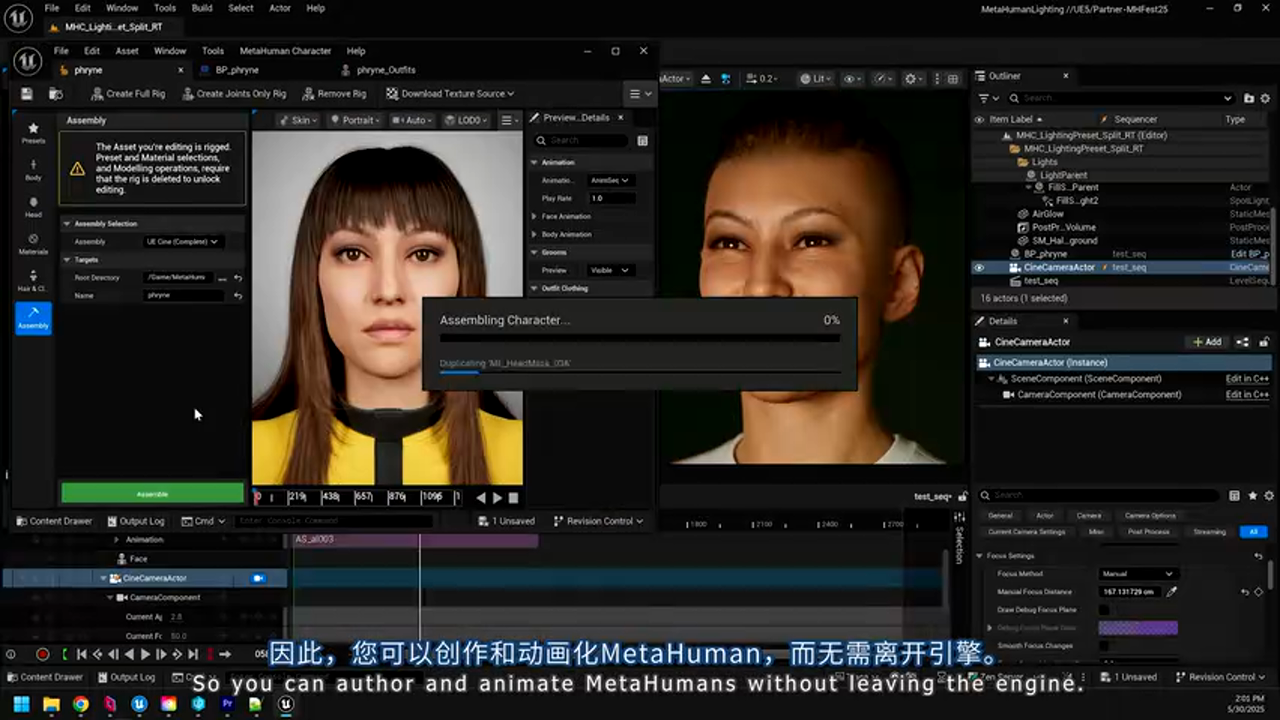Select the Debug Focus Plane color swatch

[1138, 625]
